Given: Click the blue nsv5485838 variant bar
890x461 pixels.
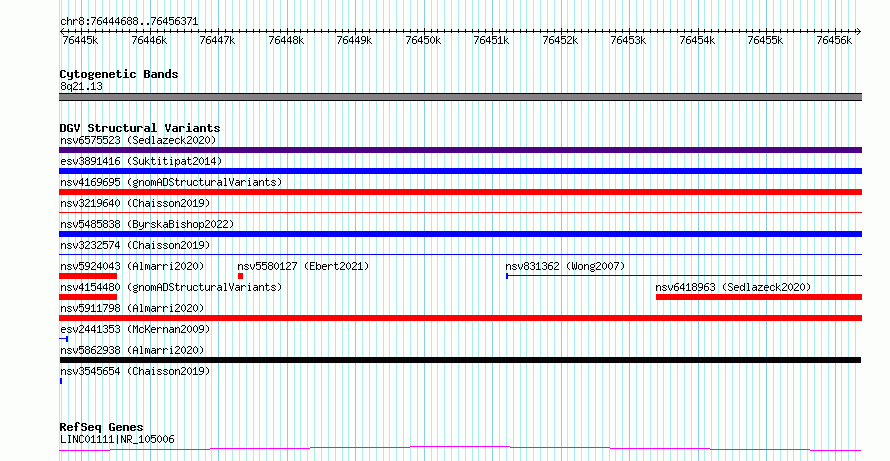Looking at the screenshot, I should tap(460, 234).
